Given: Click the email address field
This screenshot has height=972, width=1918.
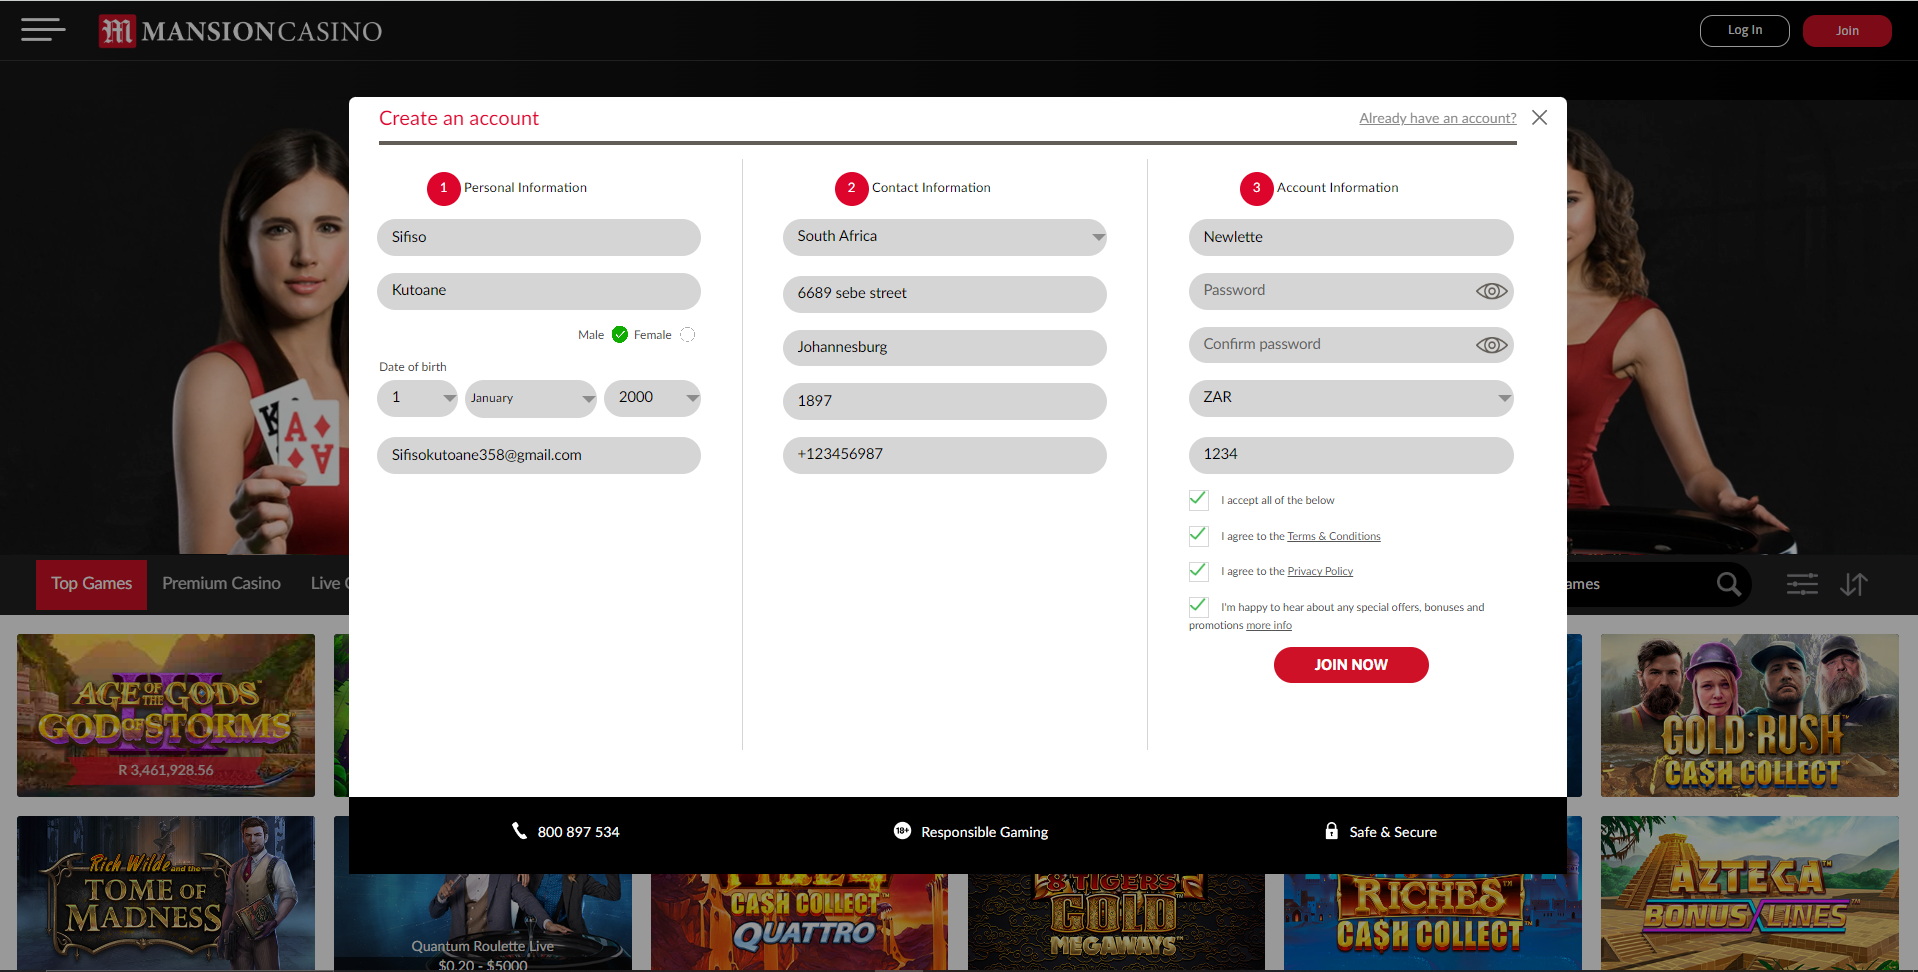Looking at the screenshot, I should [x=539, y=455].
